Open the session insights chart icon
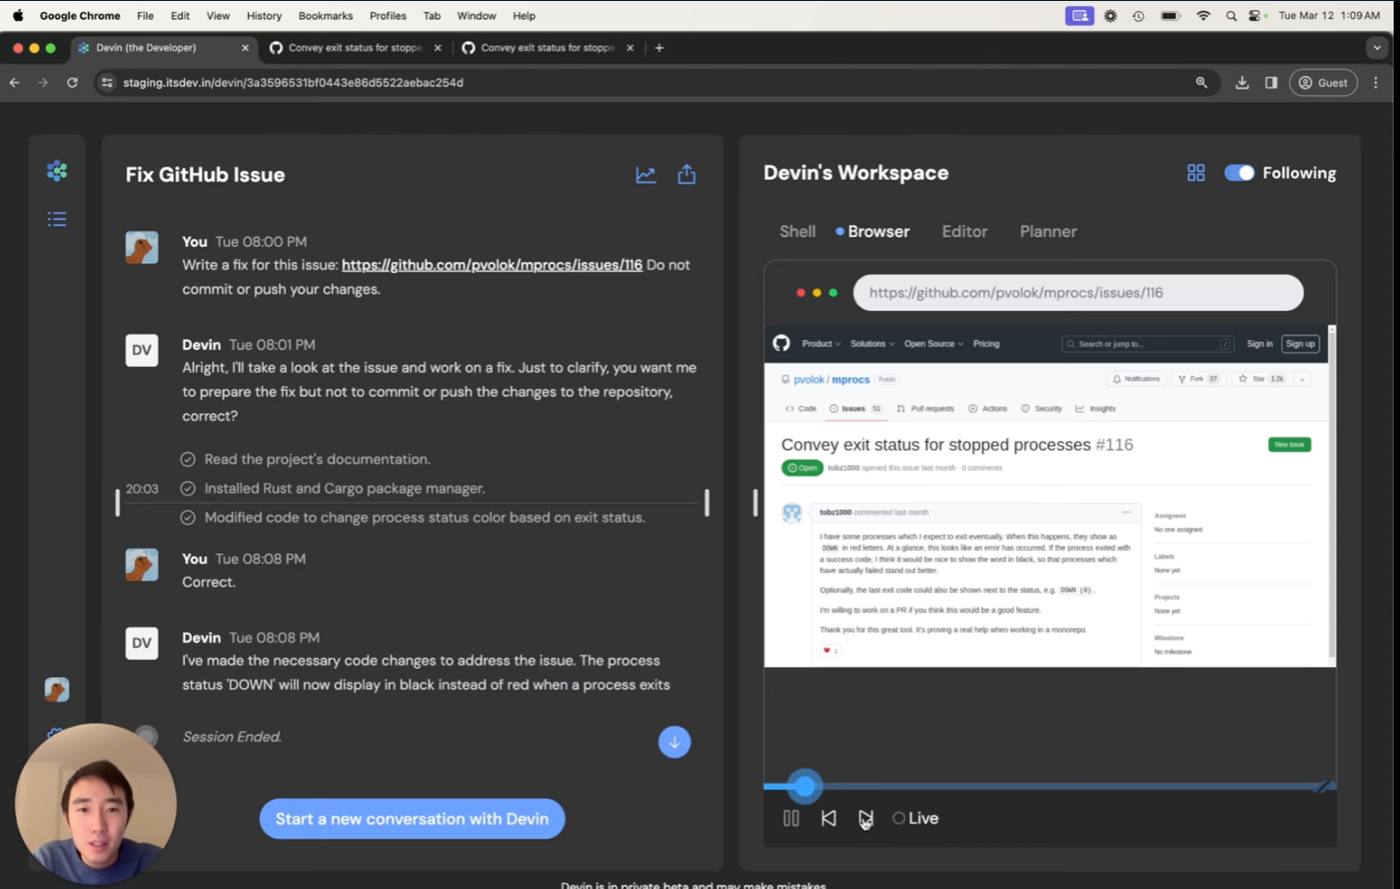This screenshot has height=889, width=1400. (x=646, y=175)
